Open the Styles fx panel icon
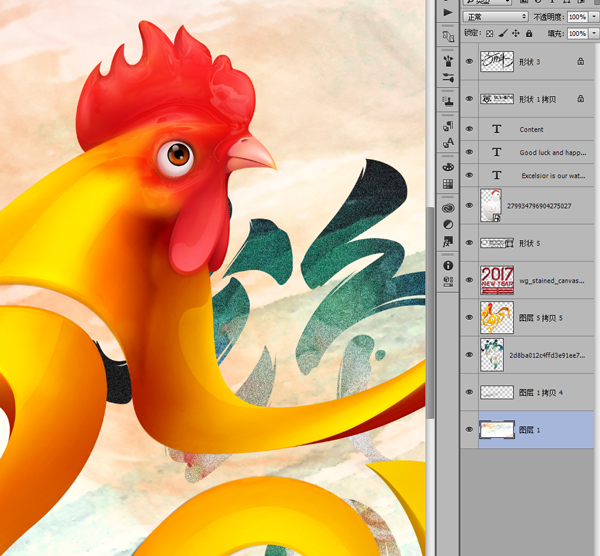This screenshot has height=556, width=600. 448,241
